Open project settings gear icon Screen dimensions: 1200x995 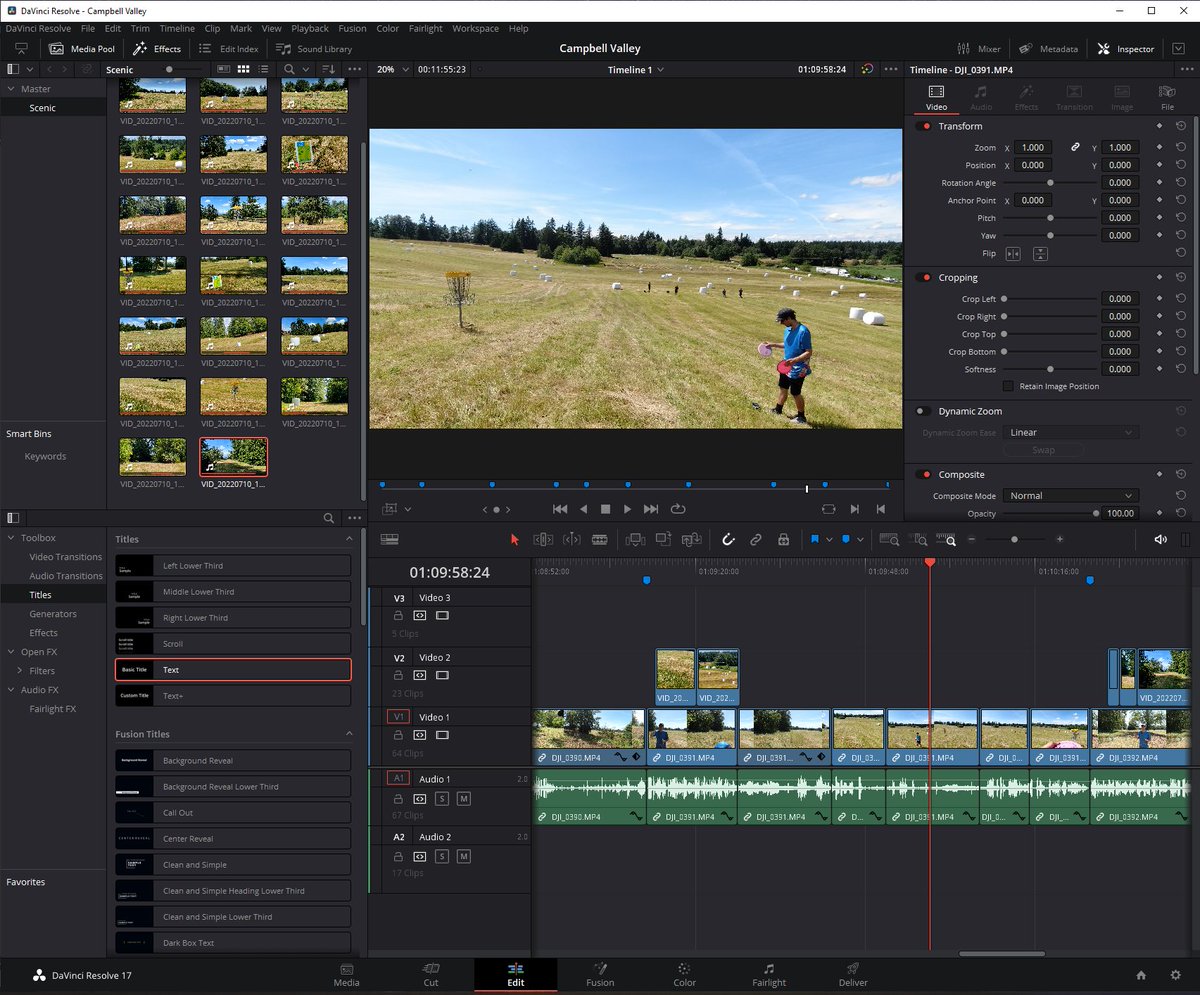coord(1175,974)
